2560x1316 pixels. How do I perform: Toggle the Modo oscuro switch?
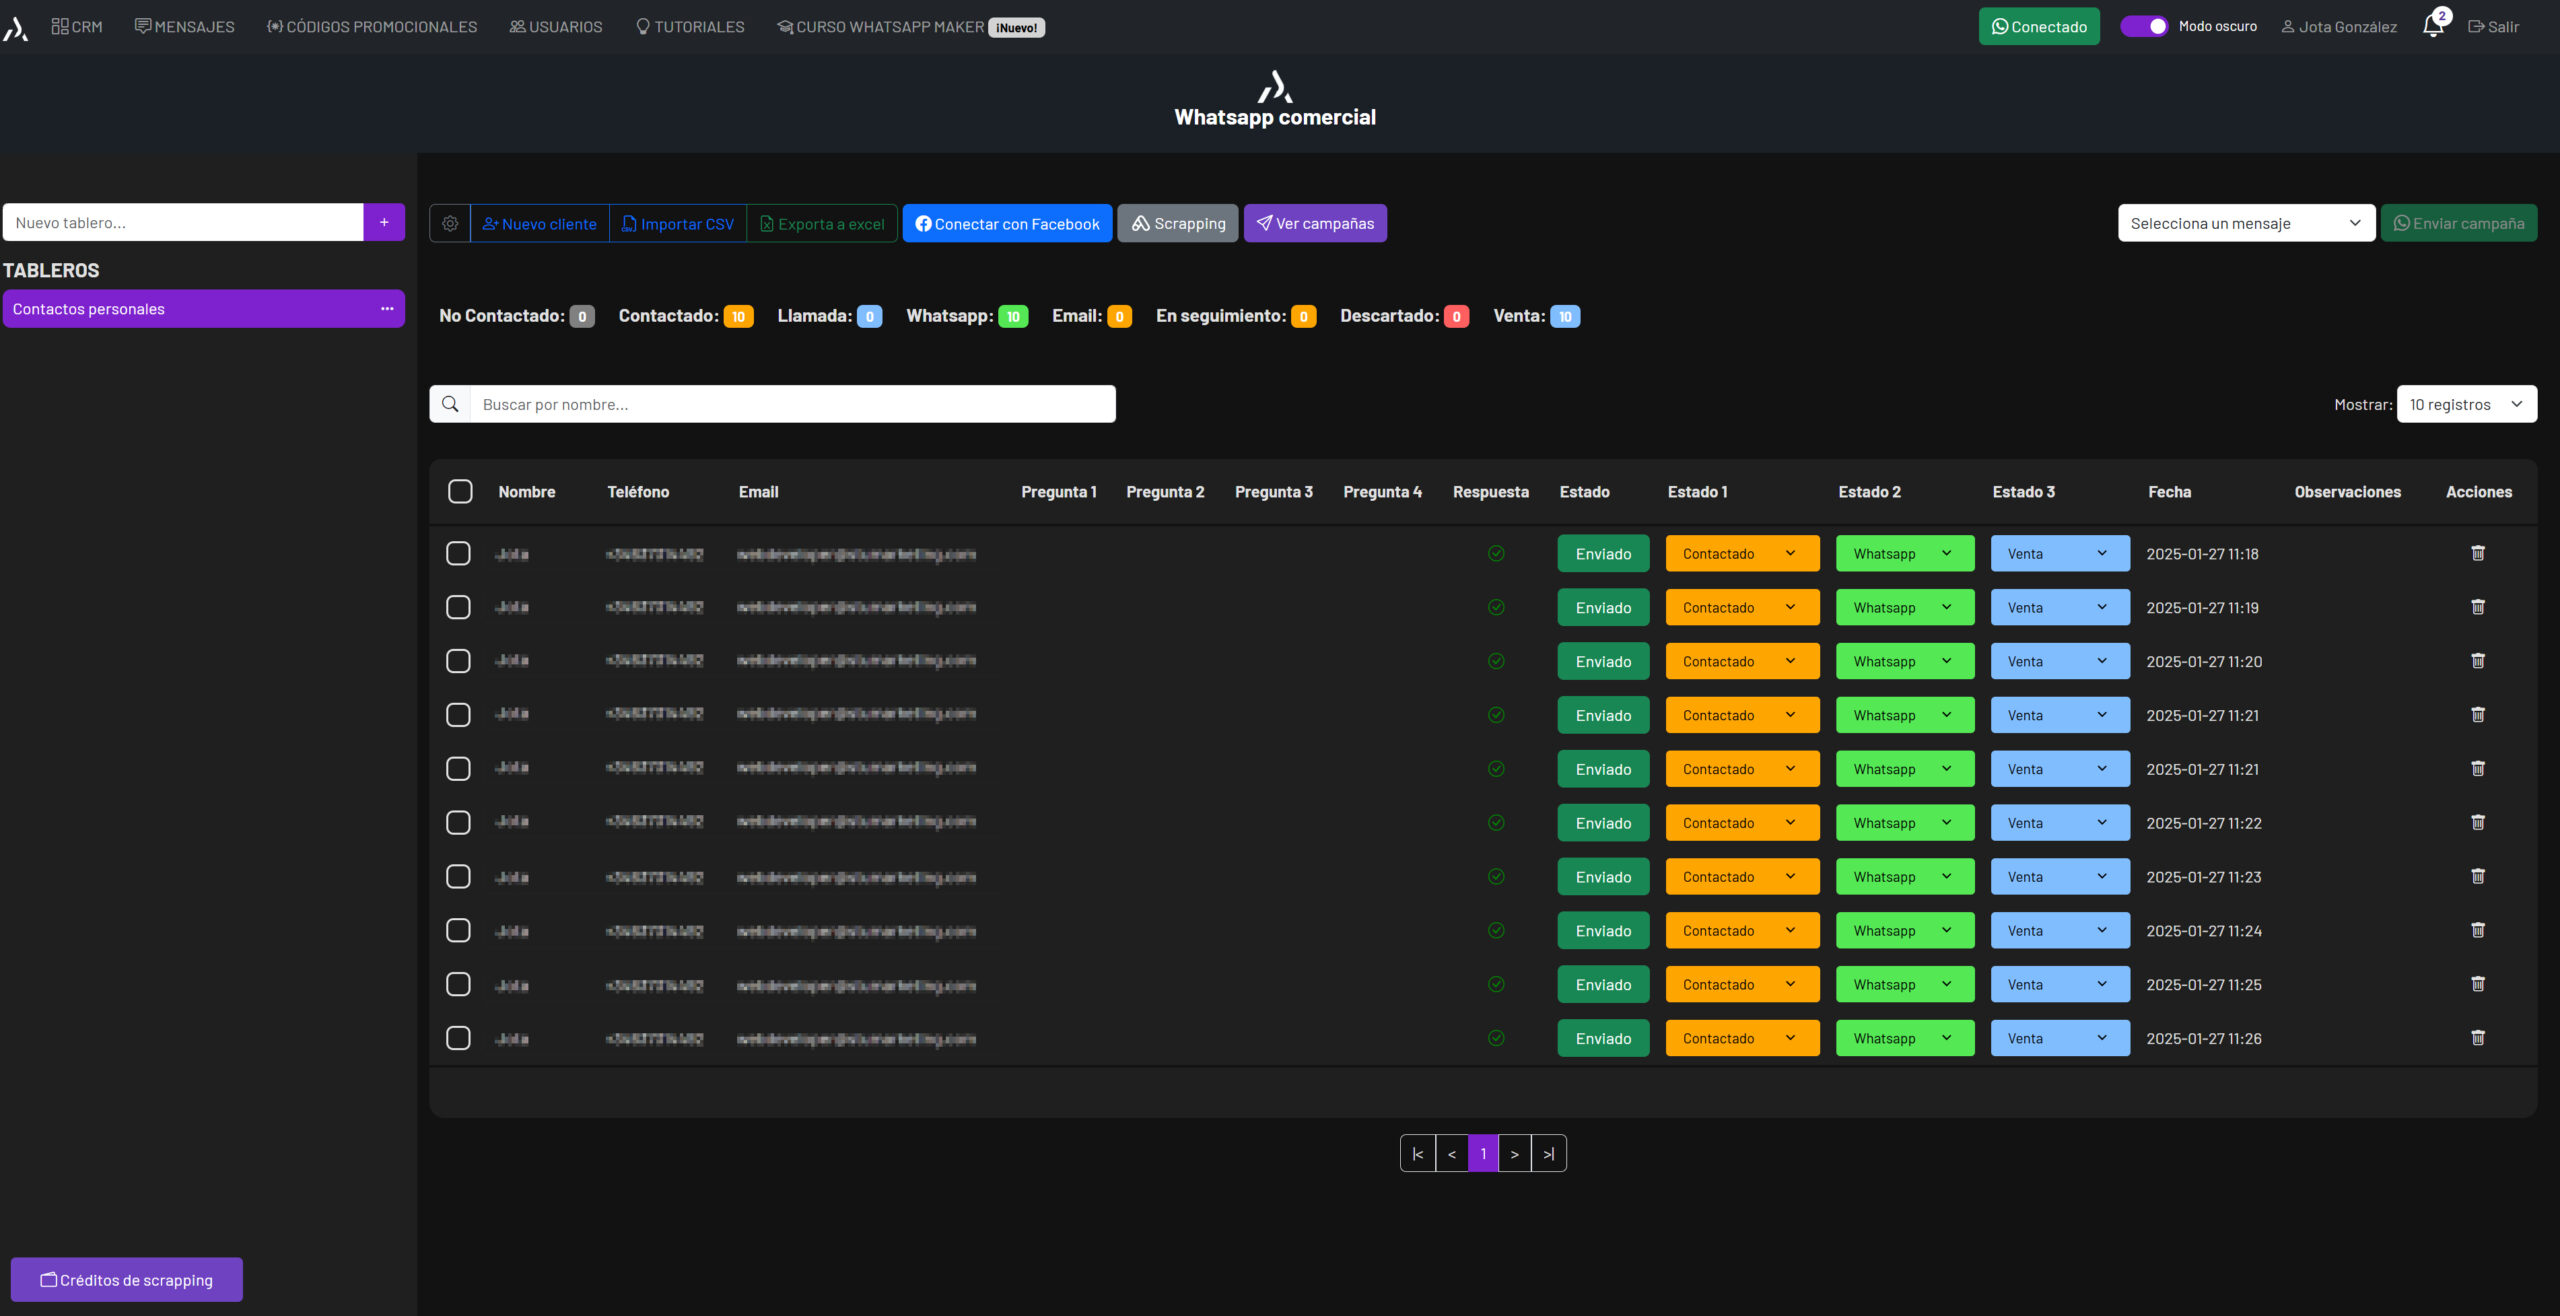(x=2144, y=27)
